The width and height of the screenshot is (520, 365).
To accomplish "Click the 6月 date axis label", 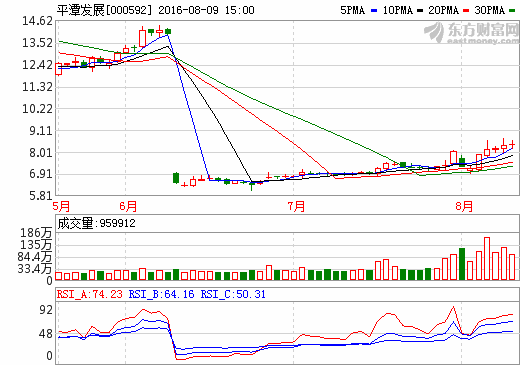I will pyautogui.click(x=128, y=206).
